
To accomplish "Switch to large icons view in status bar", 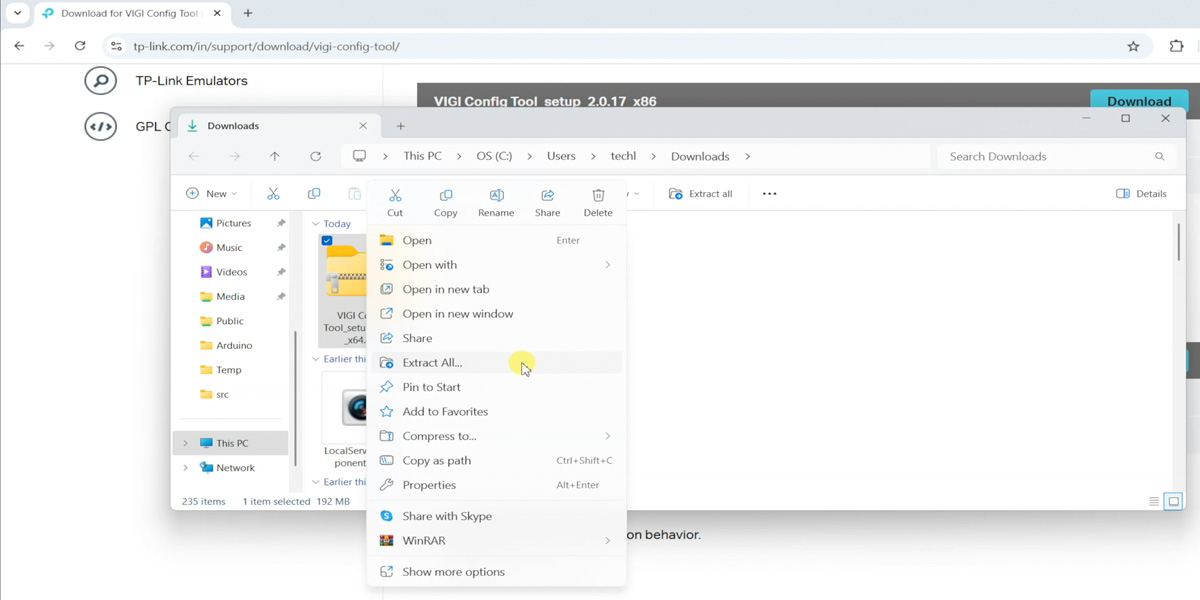I will [1174, 501].
